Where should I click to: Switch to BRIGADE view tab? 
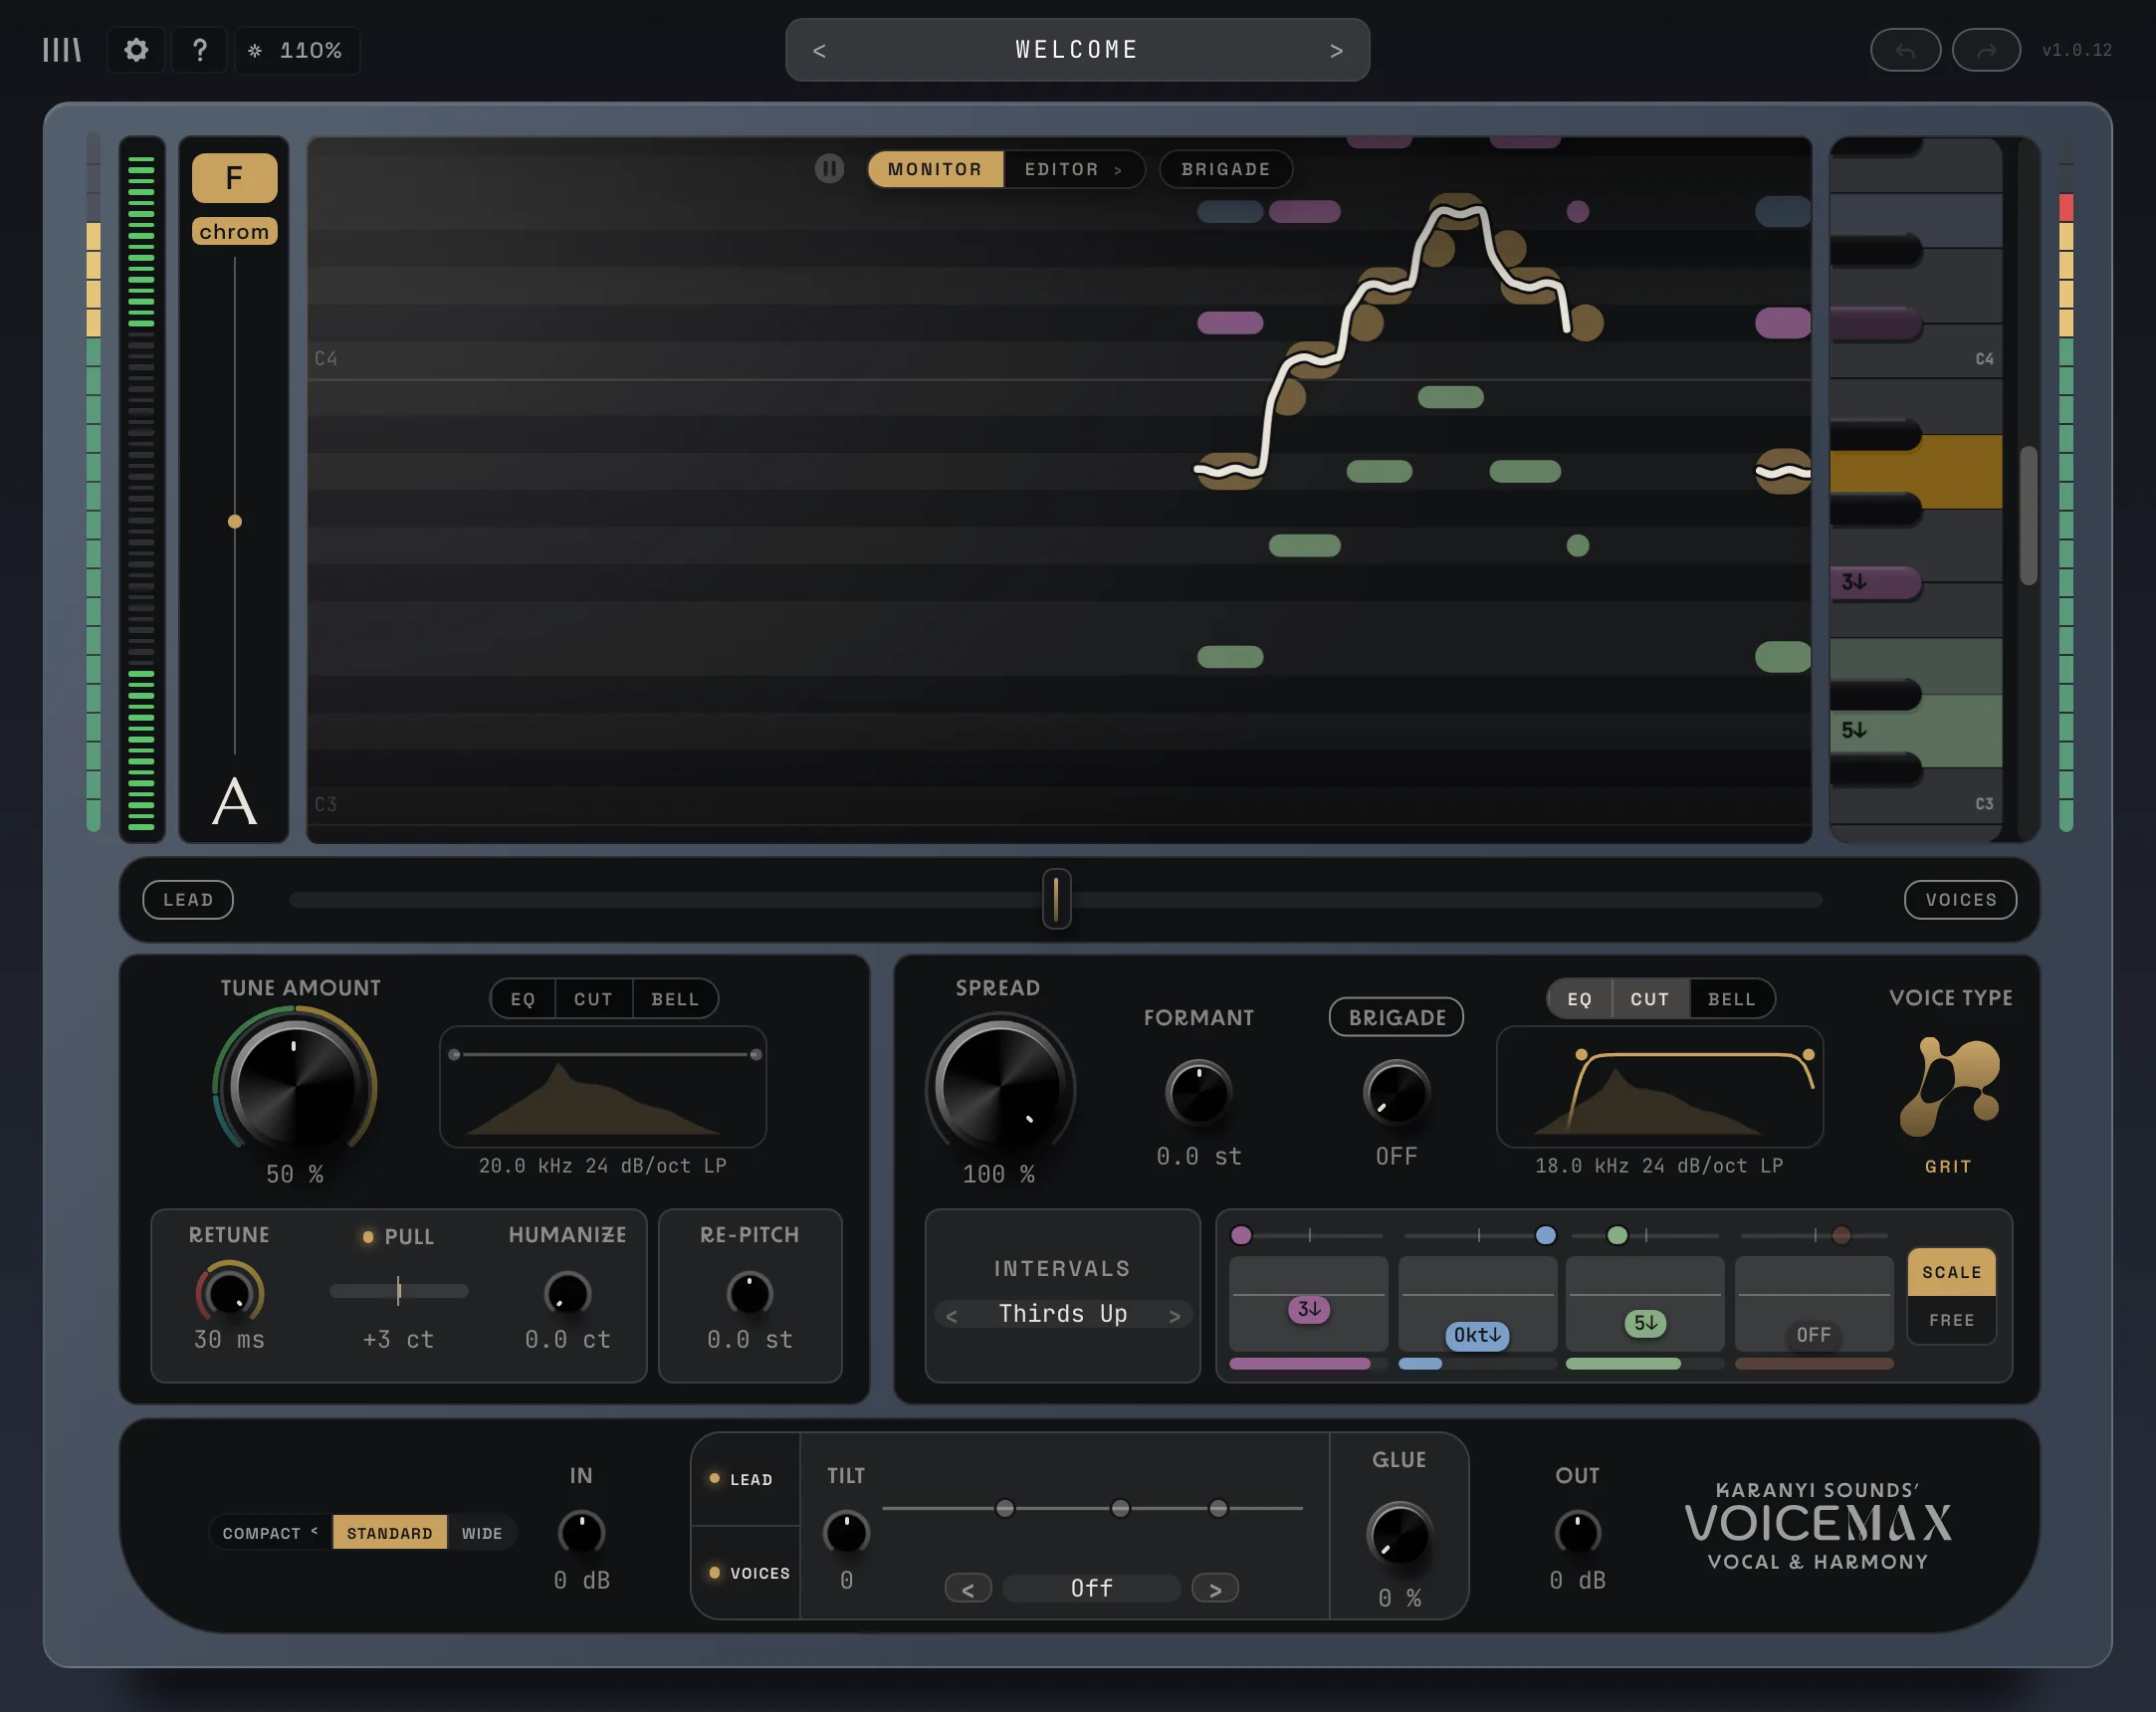(1226, 169)
